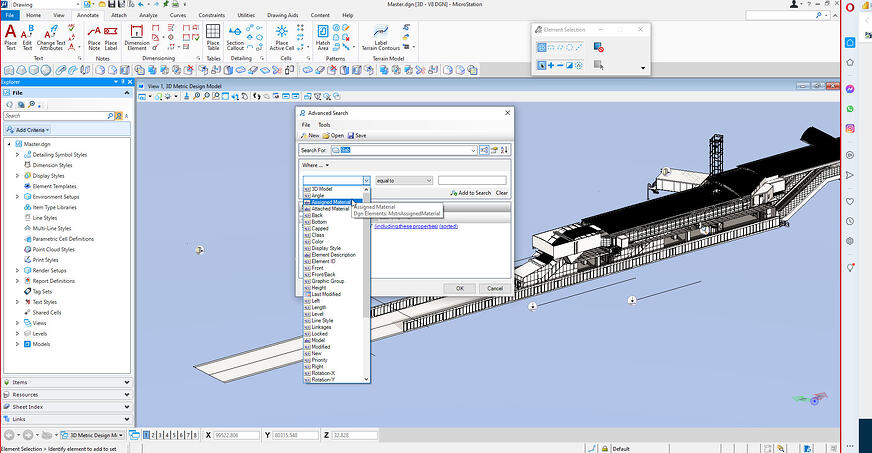Toggle view number 5 button
Image resolution: width=872 pixels, height=453 pixels.
174,435
